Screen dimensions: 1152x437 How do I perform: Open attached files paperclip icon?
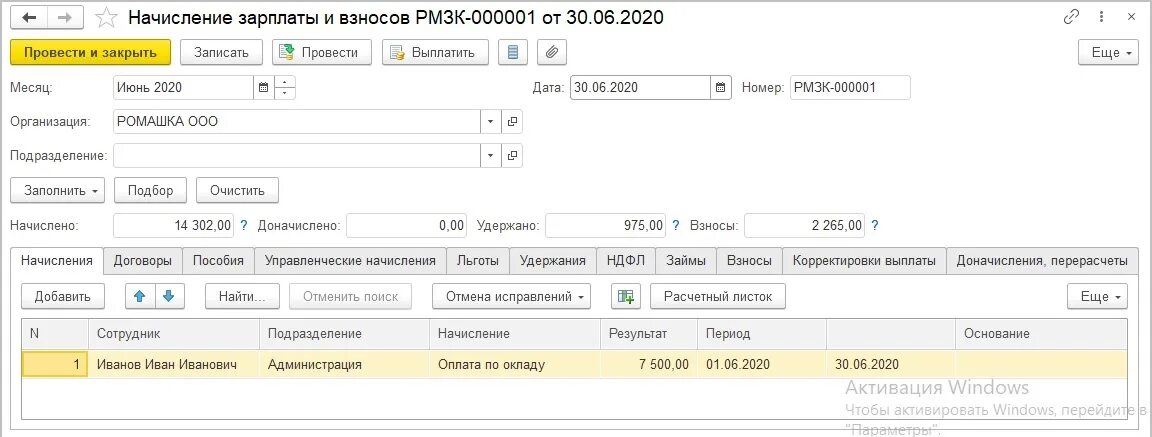coord(551,52)
